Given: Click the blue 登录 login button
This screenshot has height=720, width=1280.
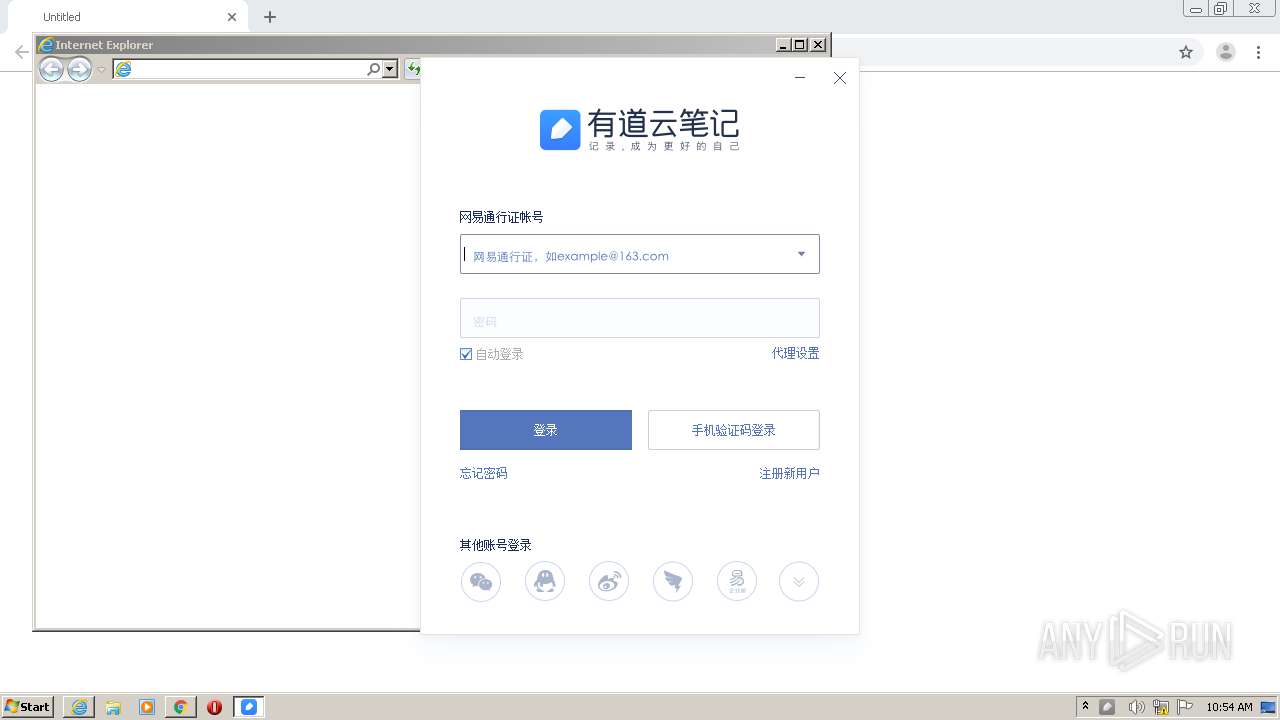Looking at the screenshot, I should 546,430.
